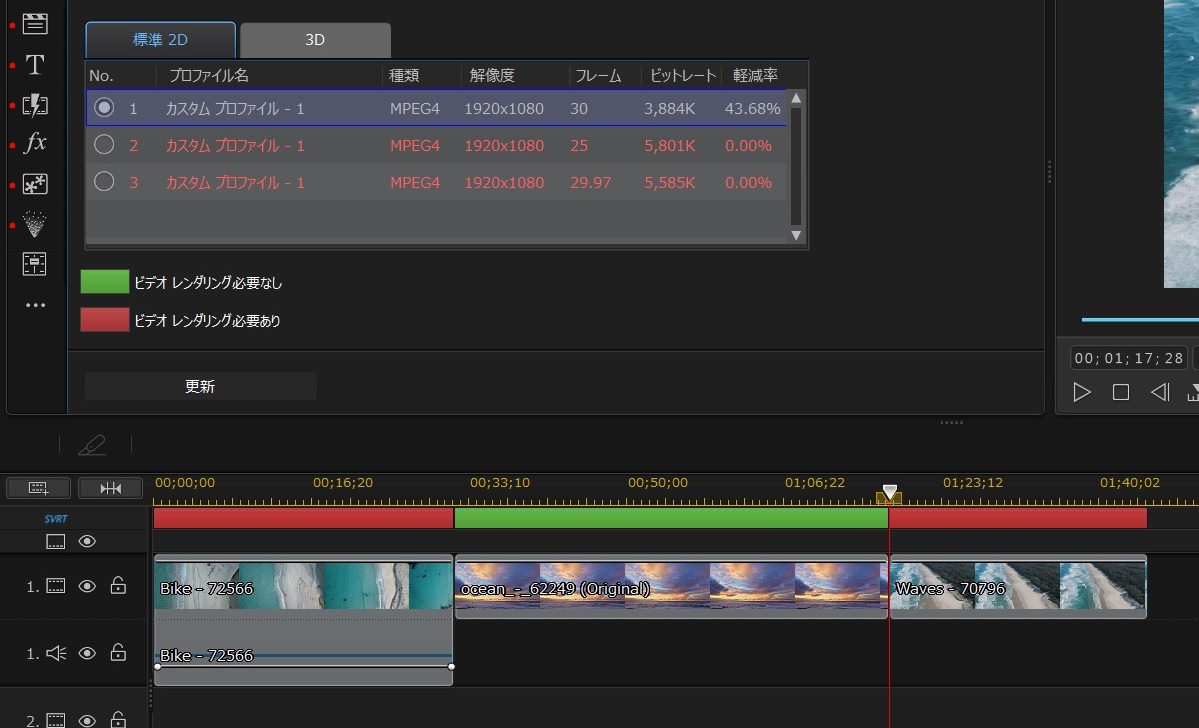Select profile No. 3 radio button (29.97 fps)
Image resolution: width=1199 pixels, height=728 pixels.
tap(104, 182)
